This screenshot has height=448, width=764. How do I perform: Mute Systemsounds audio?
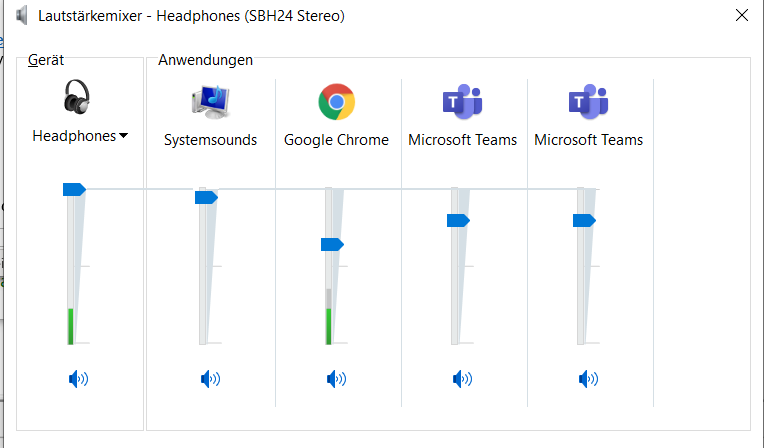[210, 379]
